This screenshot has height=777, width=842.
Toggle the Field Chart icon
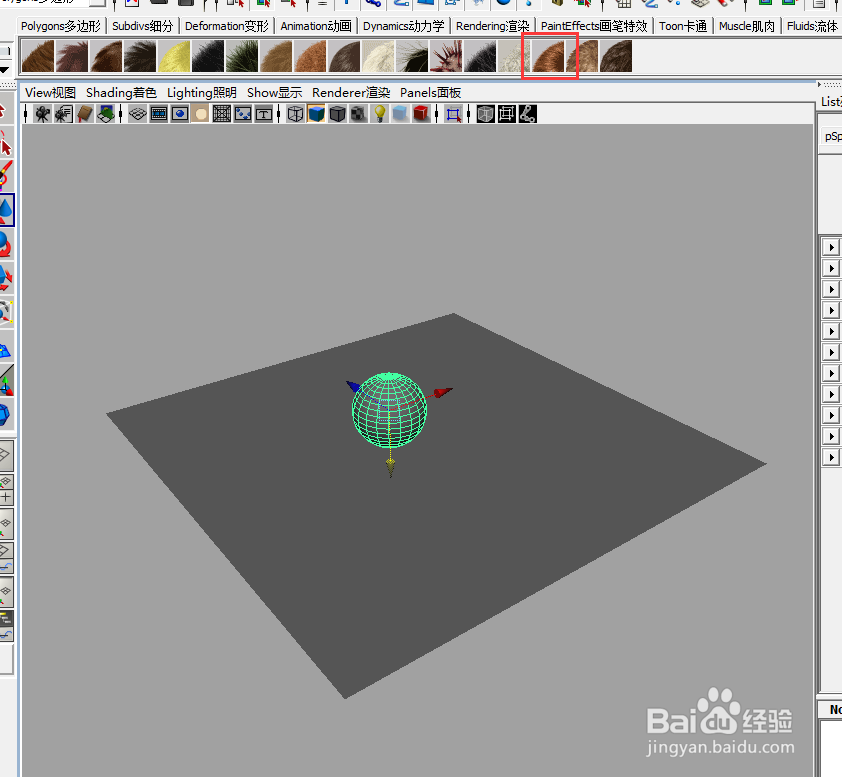tap(221, 114)
